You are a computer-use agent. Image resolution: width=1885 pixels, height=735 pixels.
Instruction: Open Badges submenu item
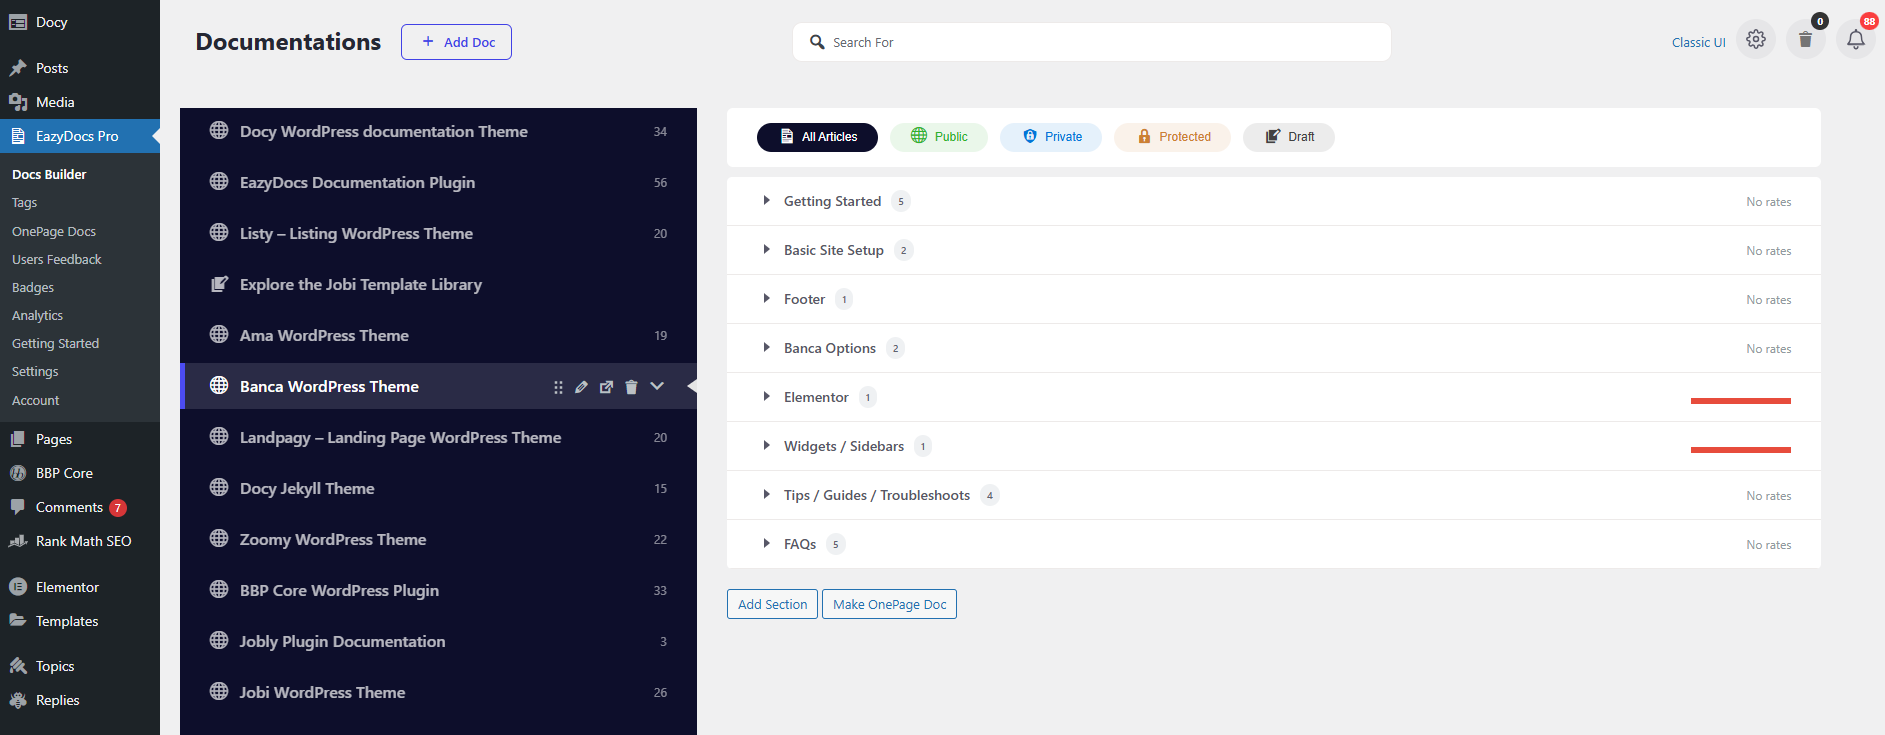[x=33, y=287]
